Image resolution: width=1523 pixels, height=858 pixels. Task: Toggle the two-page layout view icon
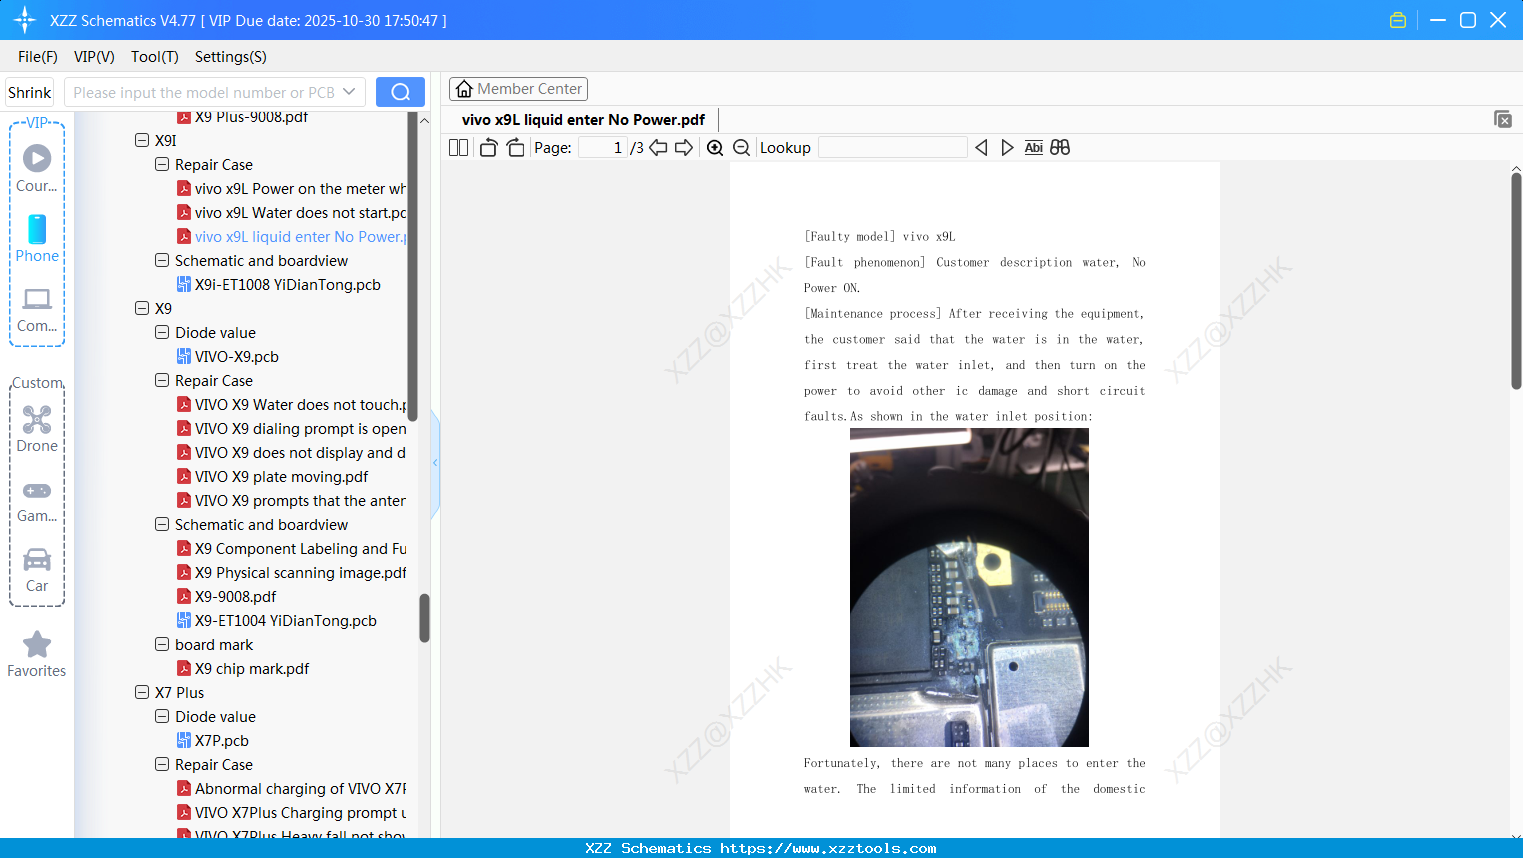[458, 148]
